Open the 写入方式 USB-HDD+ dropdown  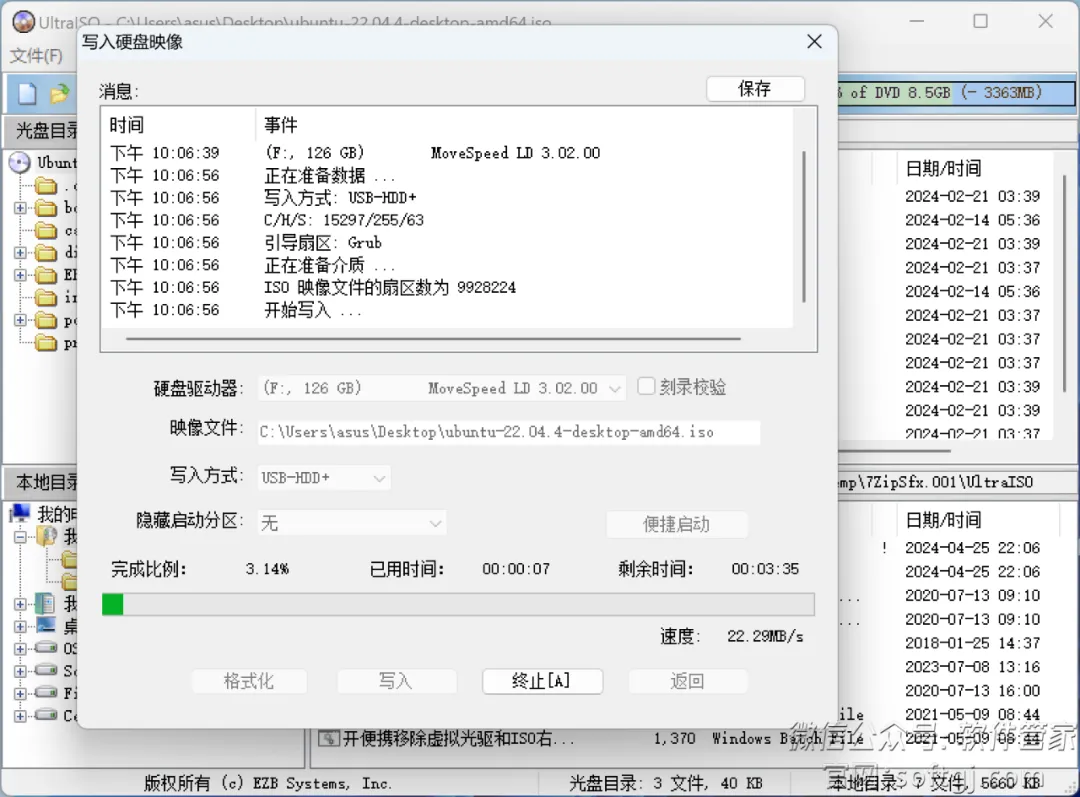pos(379,478)
